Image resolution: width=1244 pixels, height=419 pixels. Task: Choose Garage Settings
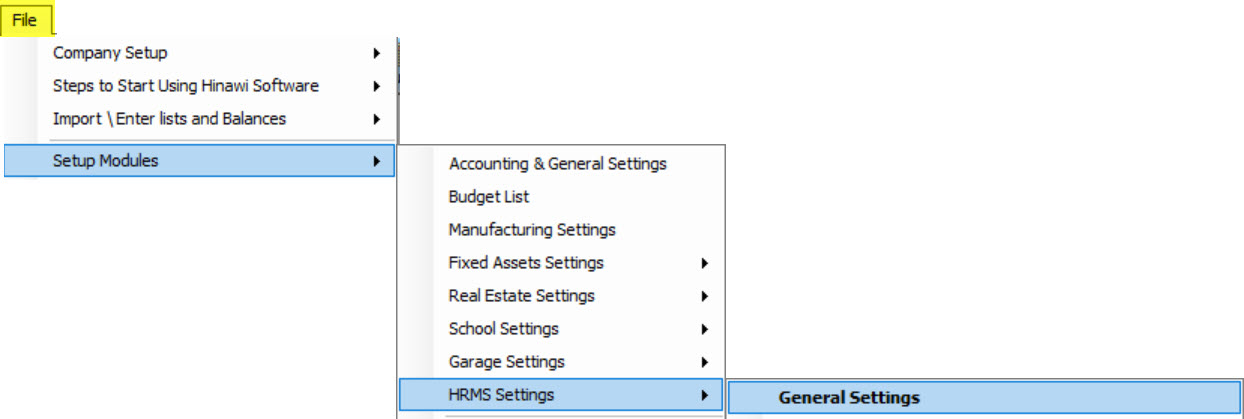(x=506, y=362)
